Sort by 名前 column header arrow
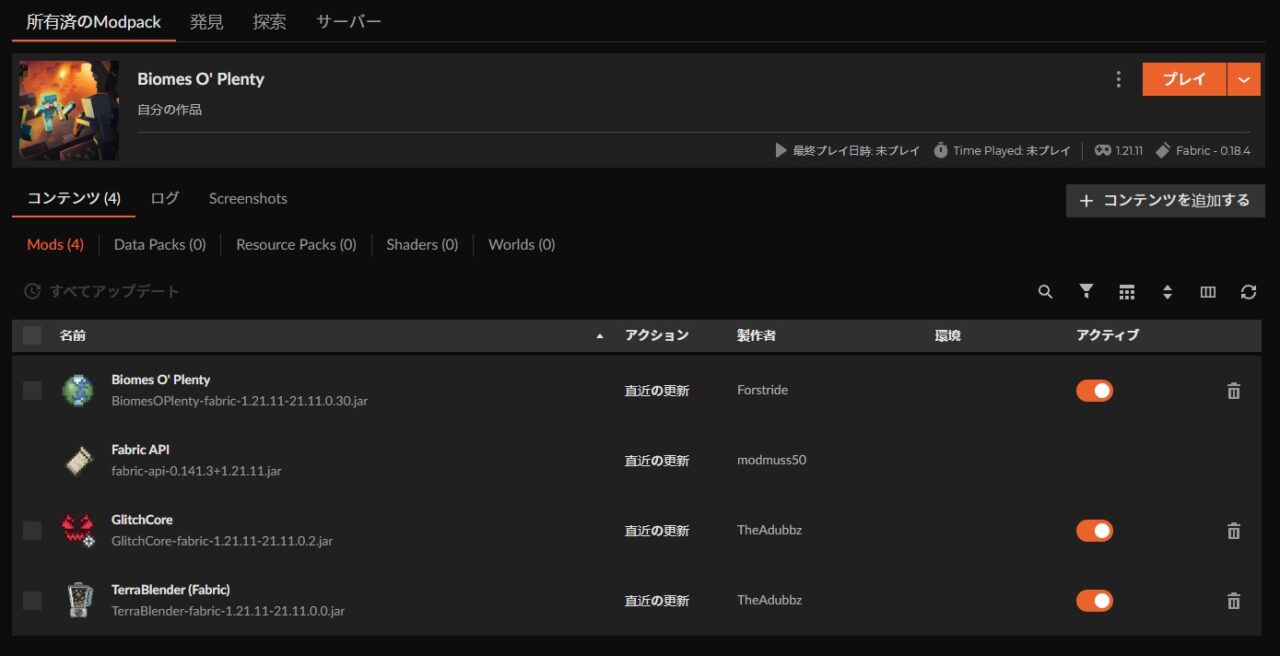This screenshot has height=656, width=1280. coord(600,336)
